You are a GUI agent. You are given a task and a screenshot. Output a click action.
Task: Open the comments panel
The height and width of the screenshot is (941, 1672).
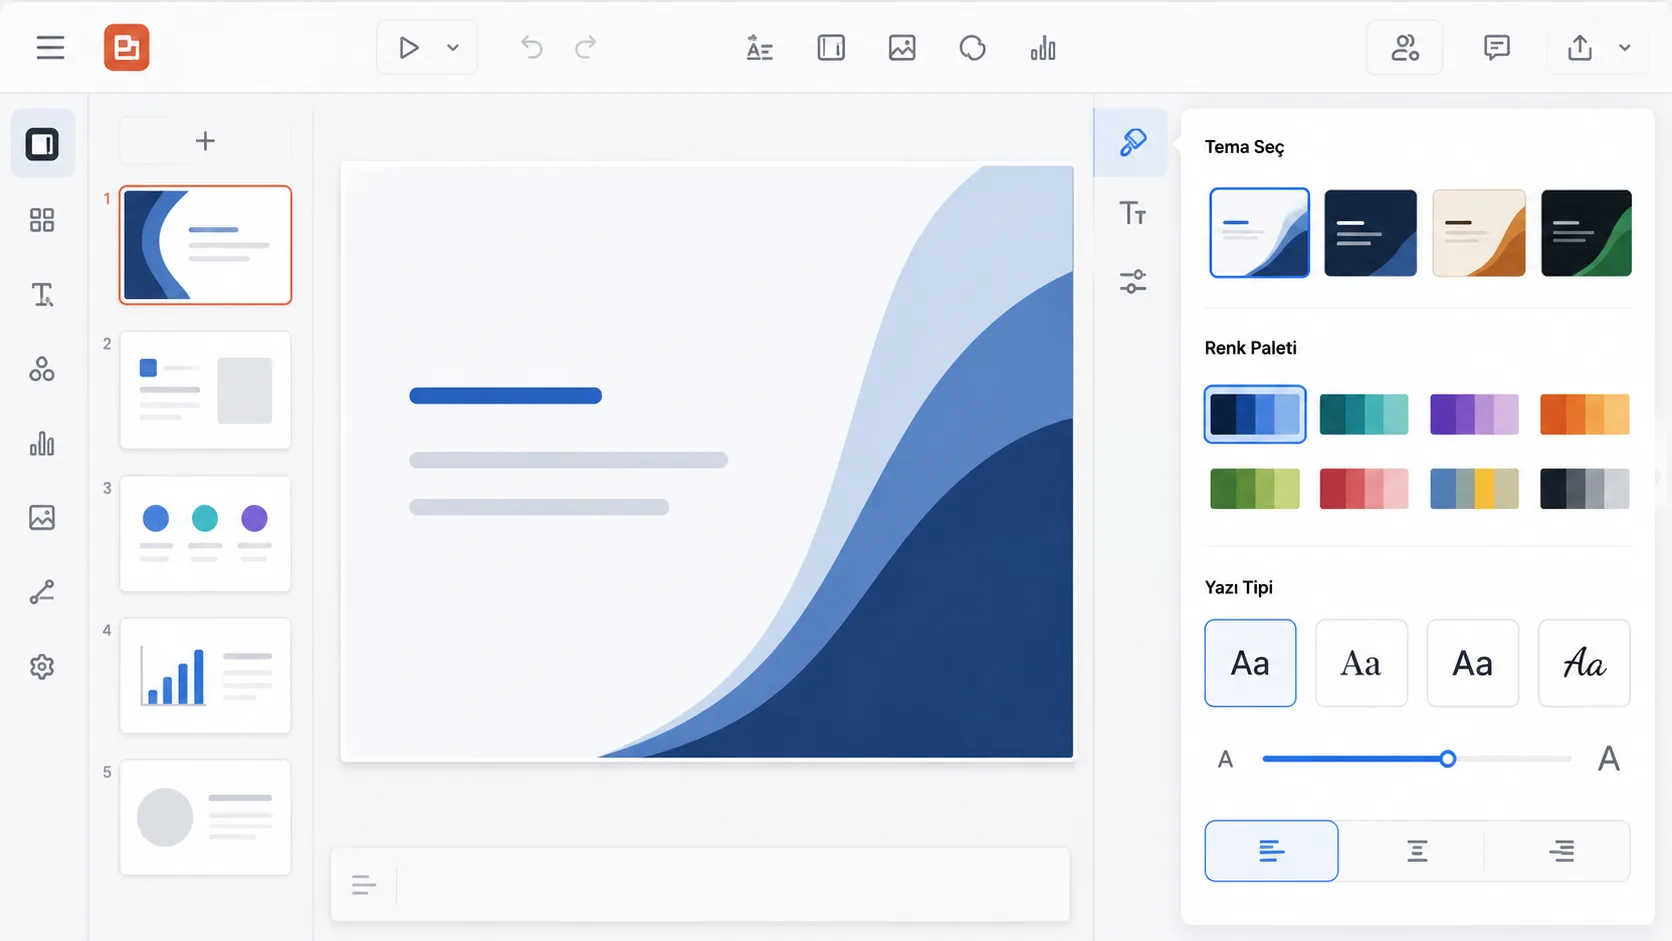tap(1497, 47)
